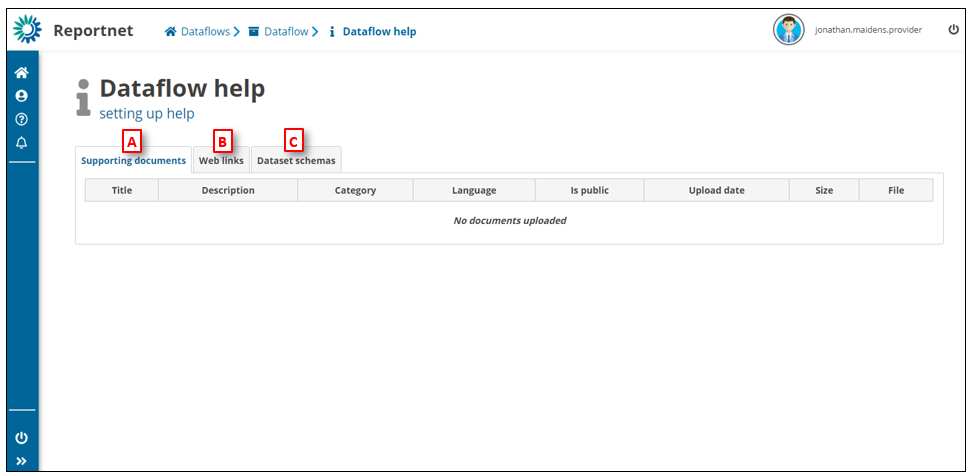969x472 pixels.
Task: Click the Title column header
Action: pos(122,190)
